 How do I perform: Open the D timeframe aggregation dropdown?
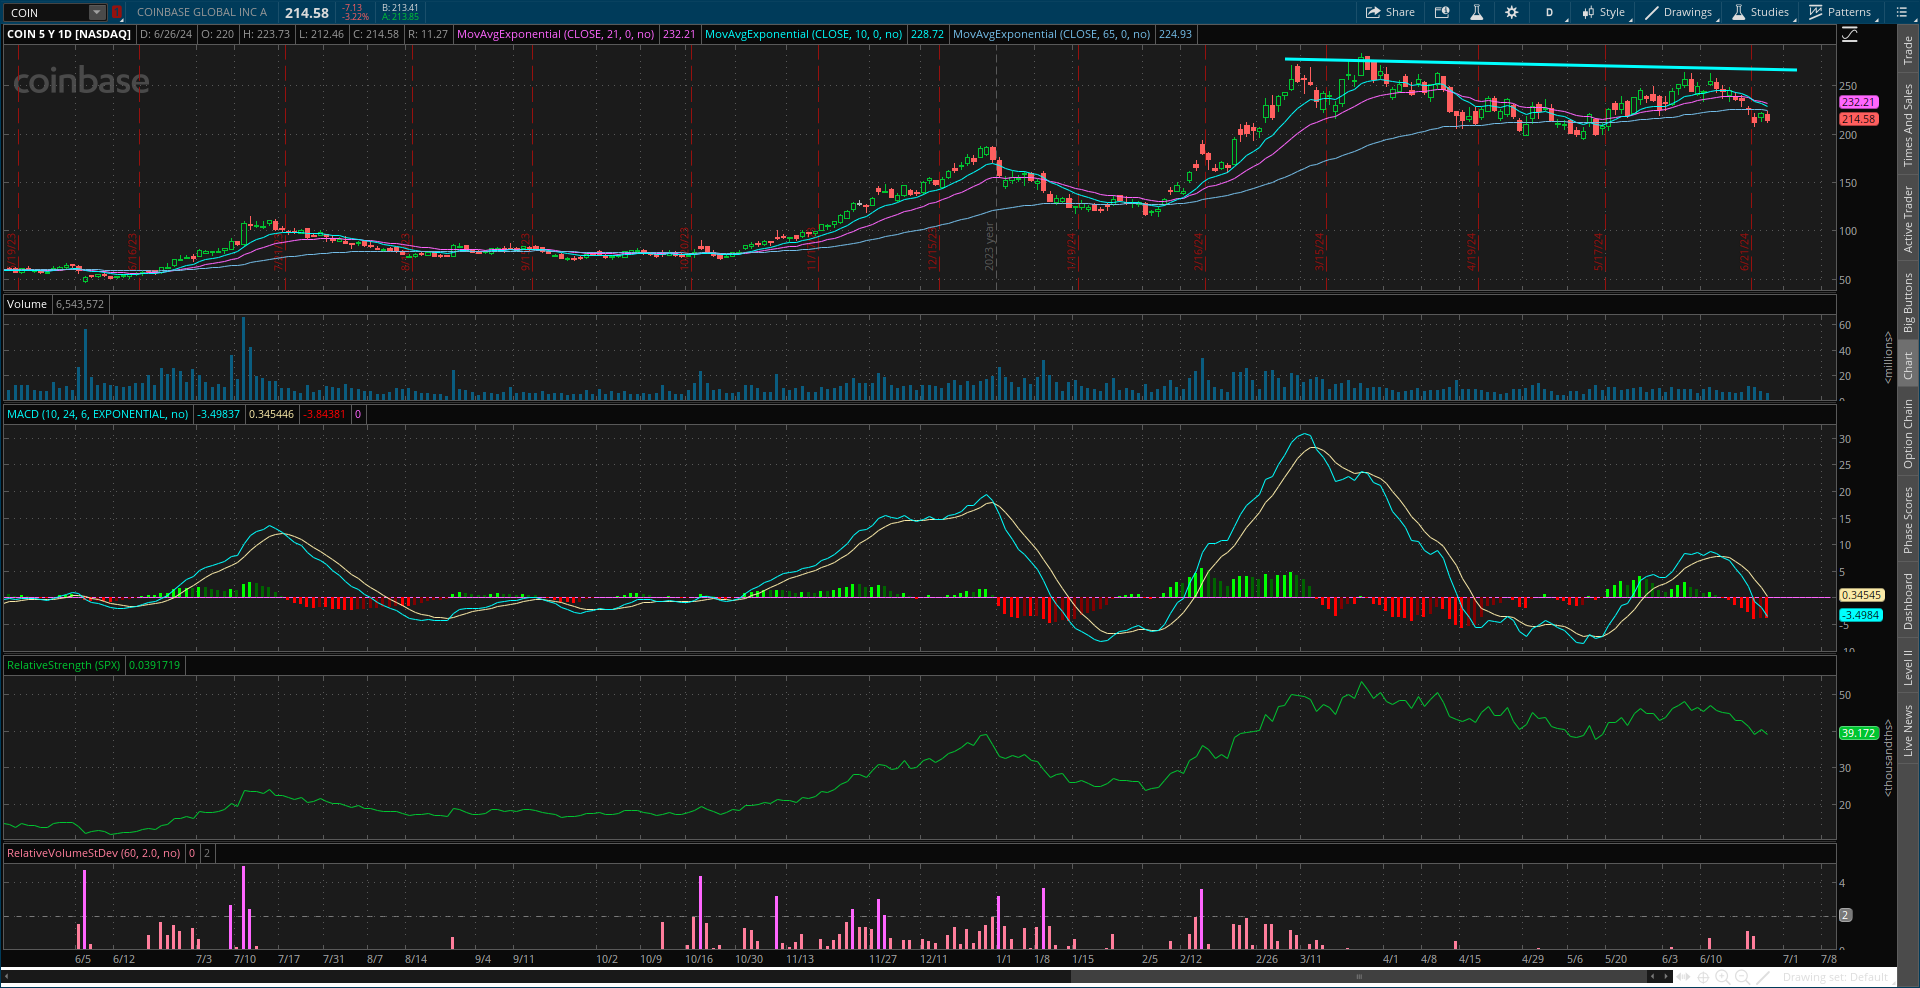(x=1550, y=12)
